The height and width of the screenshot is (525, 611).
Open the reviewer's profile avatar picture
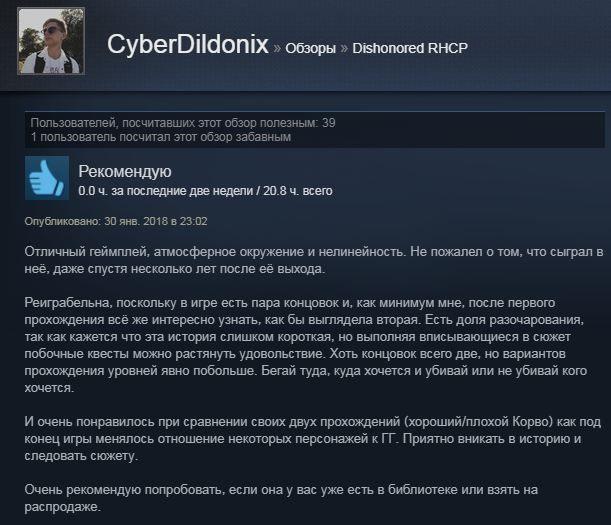tap(51, 41)
